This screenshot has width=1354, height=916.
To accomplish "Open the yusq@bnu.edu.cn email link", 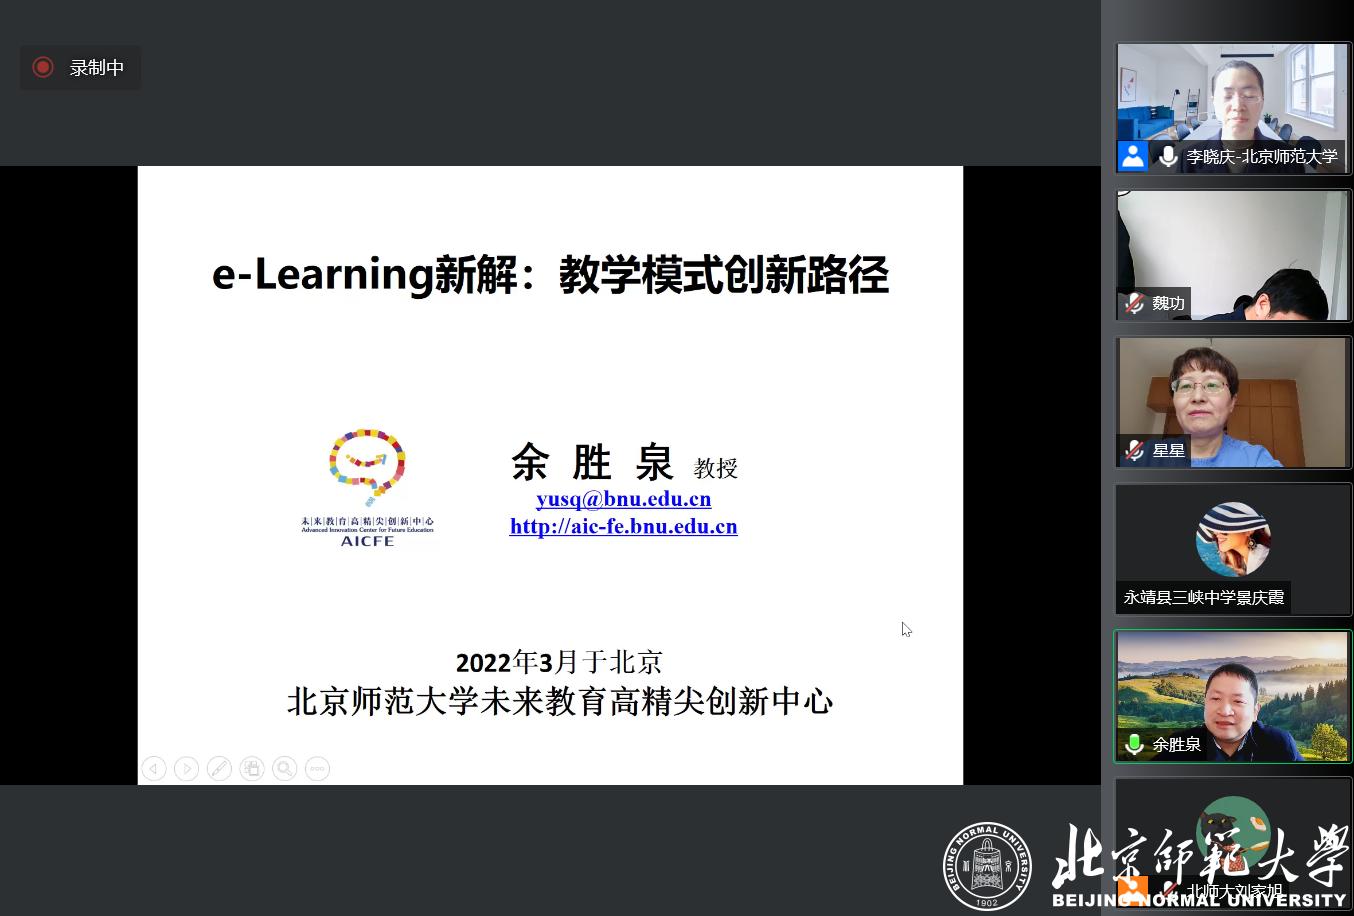I will coord(623,499).
